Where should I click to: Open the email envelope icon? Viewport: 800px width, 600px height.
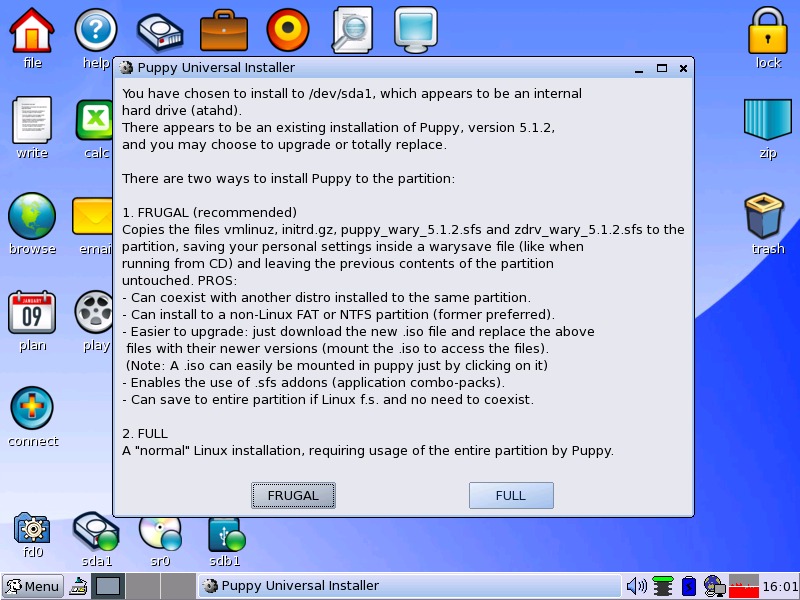point(92,216)
